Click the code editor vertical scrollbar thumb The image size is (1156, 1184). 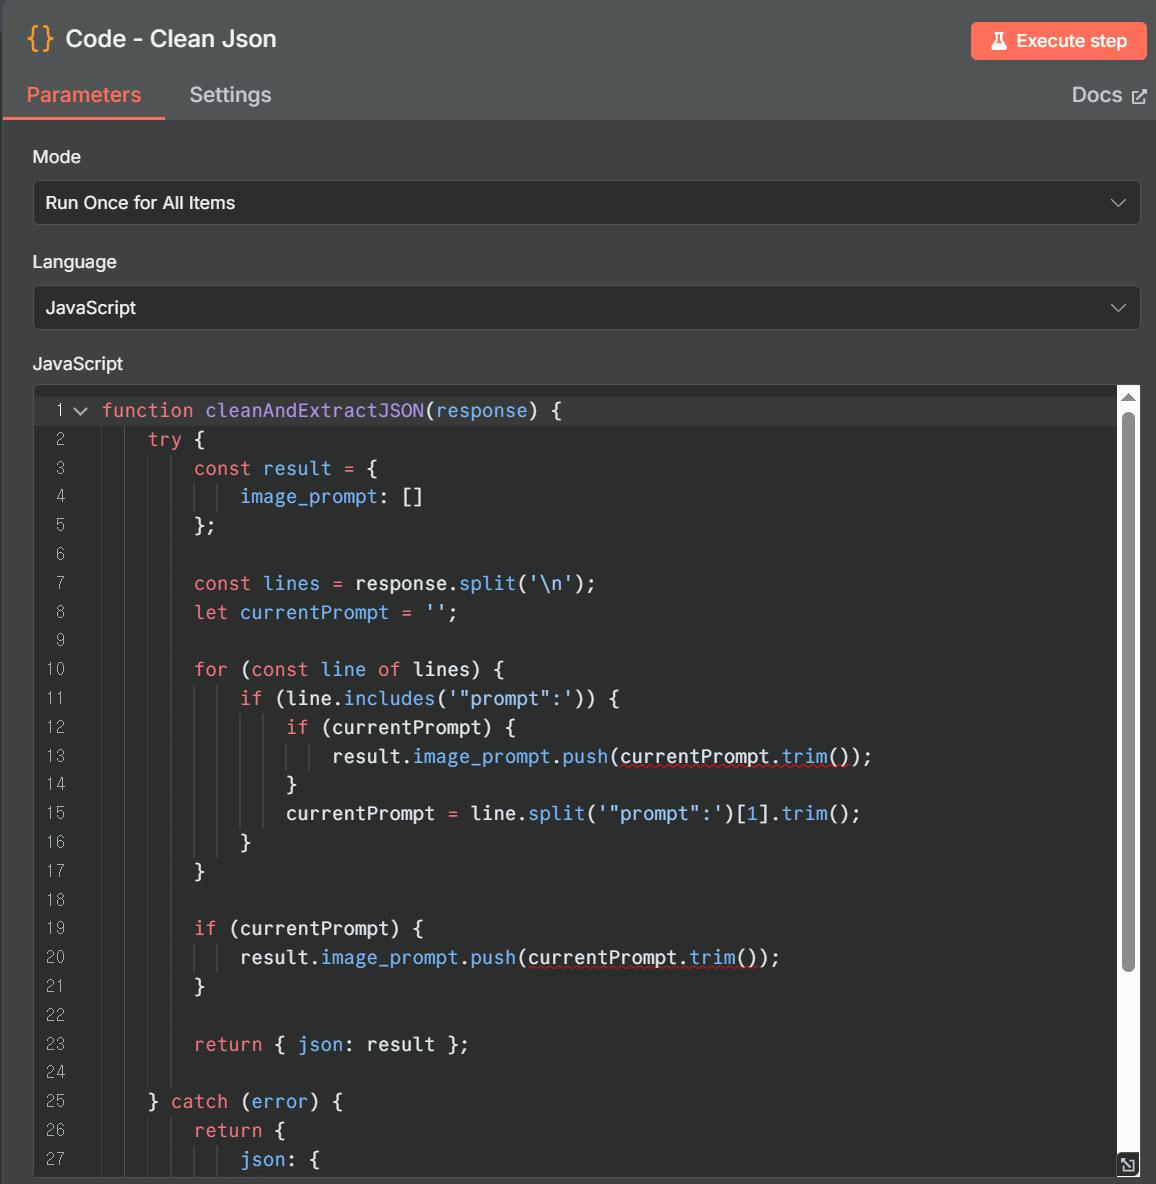[x=1128, y=690]
